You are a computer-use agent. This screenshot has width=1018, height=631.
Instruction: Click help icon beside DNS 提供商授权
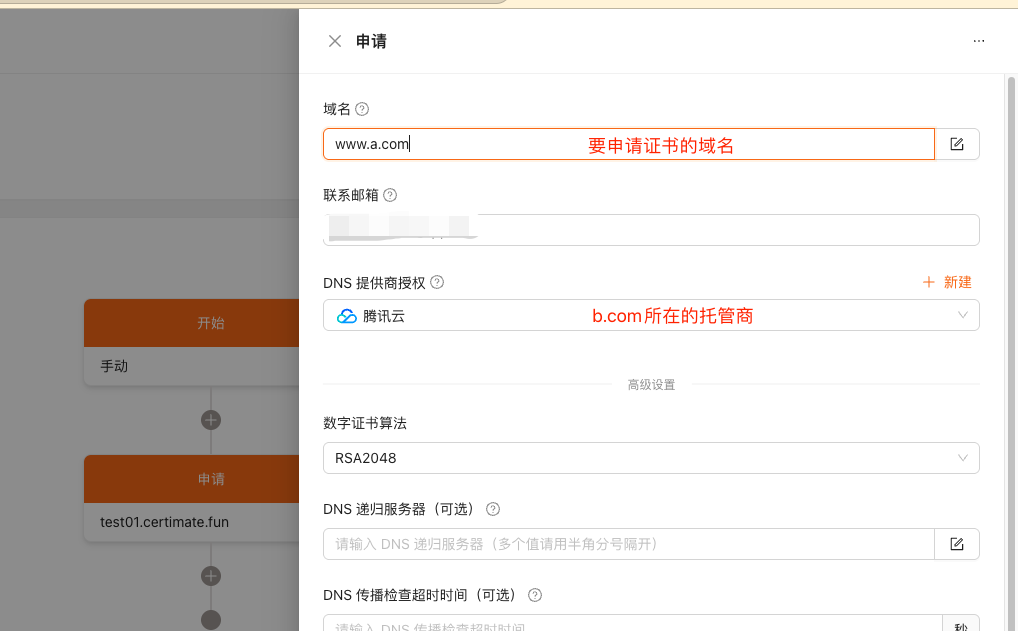(x=437, y=282)
